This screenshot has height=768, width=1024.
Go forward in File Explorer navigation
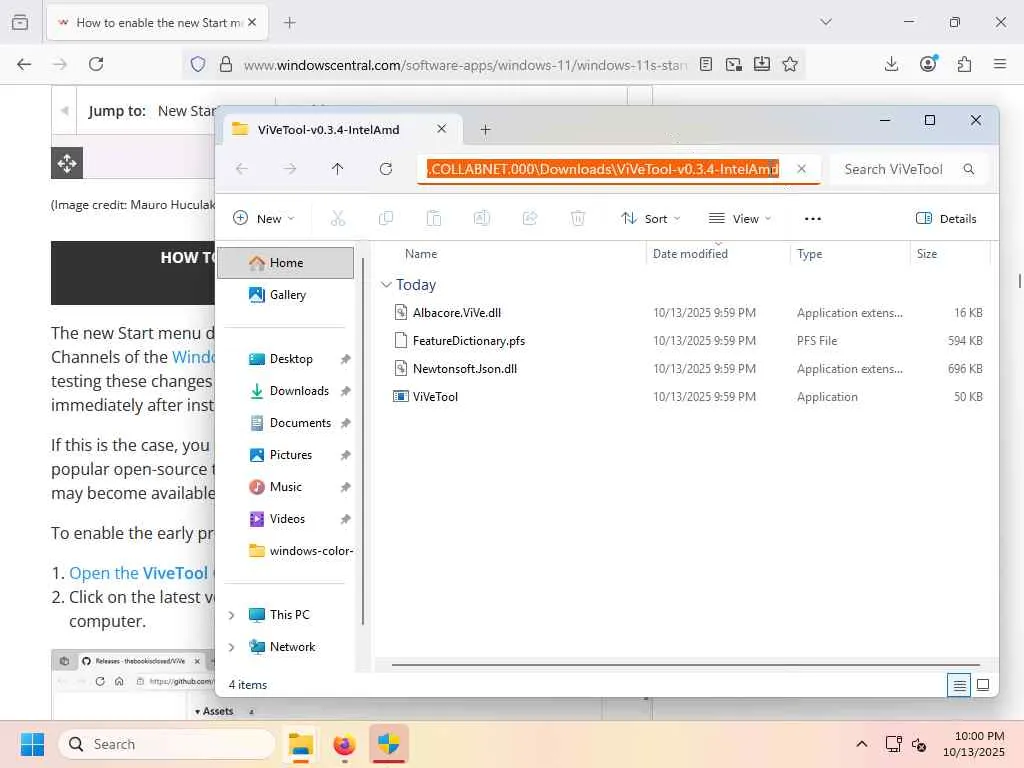(290, 169)
